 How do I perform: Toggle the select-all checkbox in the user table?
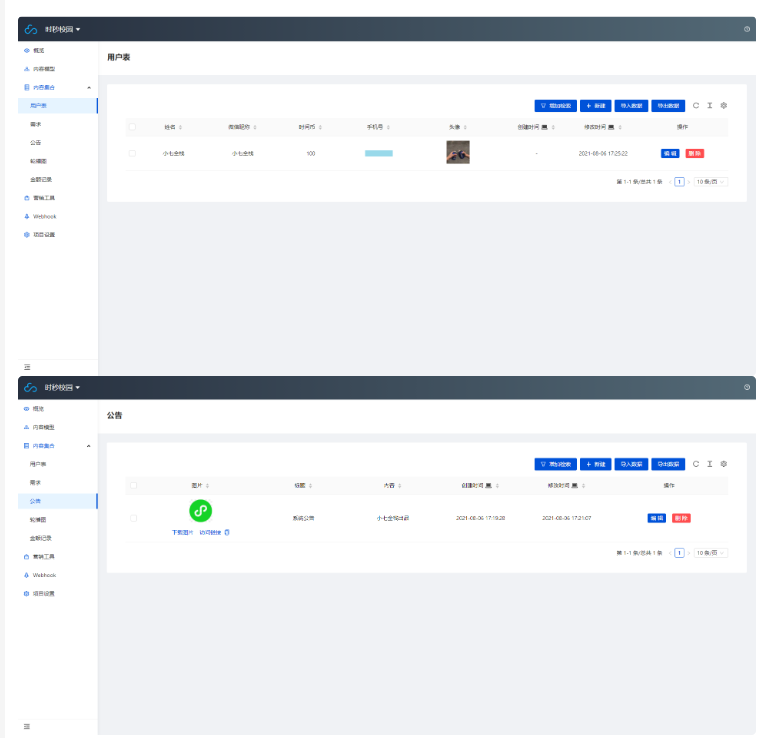pyautogui.click(x=132, y=127)
